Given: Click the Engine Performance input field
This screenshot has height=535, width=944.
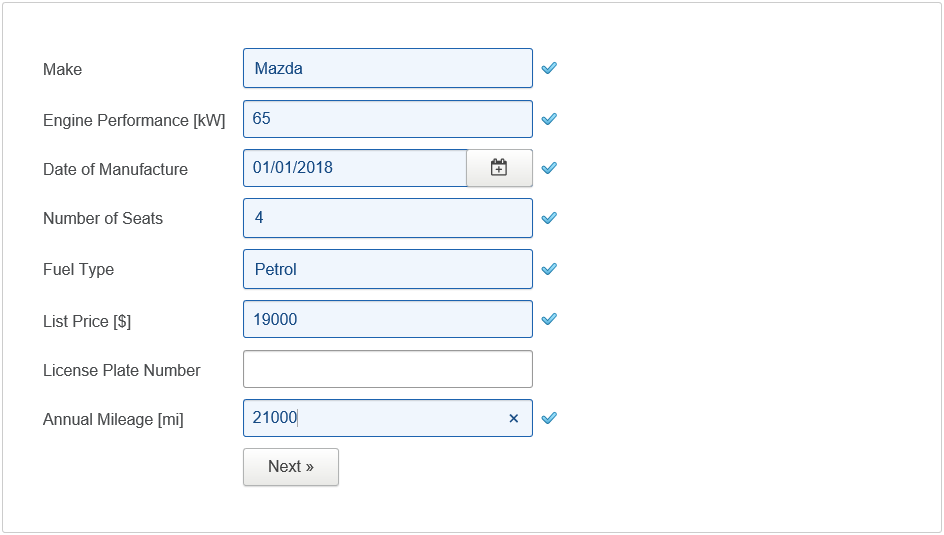Looking at the screenshot, I should click(x=387, y=119).
